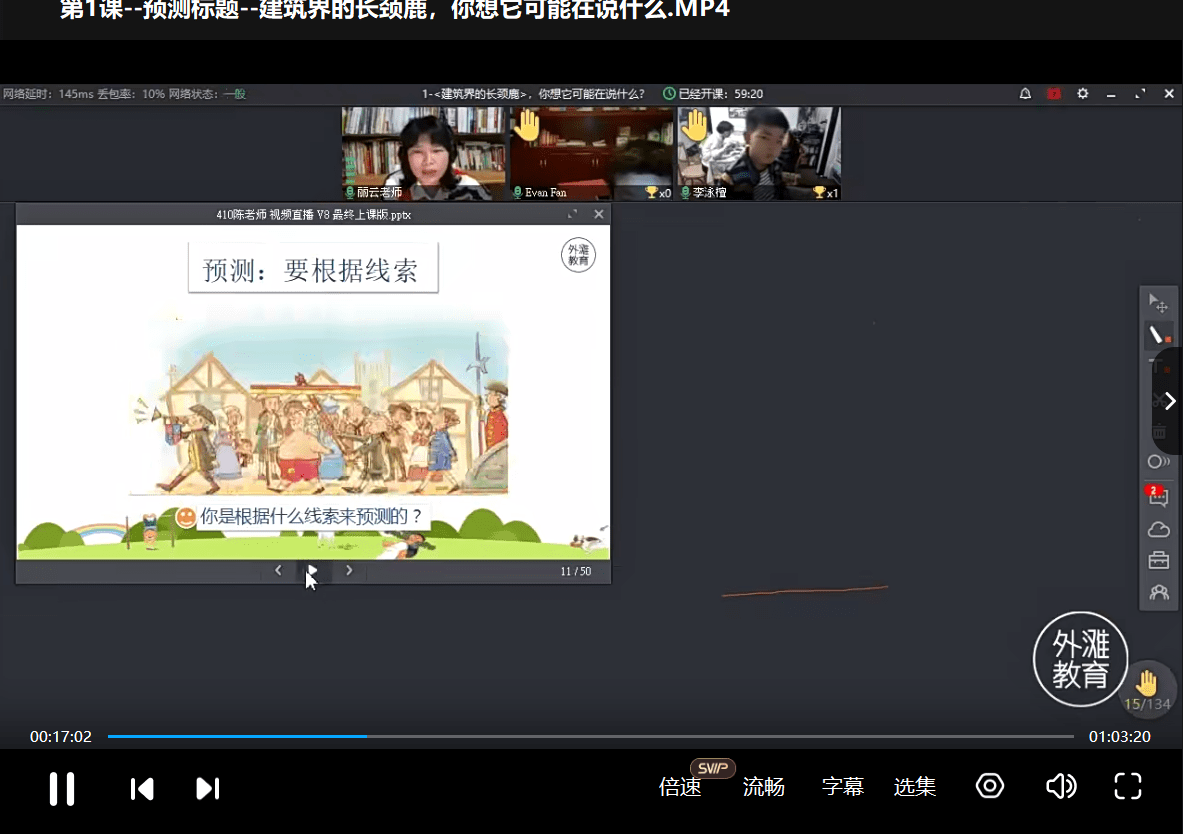The image size is (1183, 834).
Task: Click trophy x1 on 李泳檀's video
Action: 825,192
